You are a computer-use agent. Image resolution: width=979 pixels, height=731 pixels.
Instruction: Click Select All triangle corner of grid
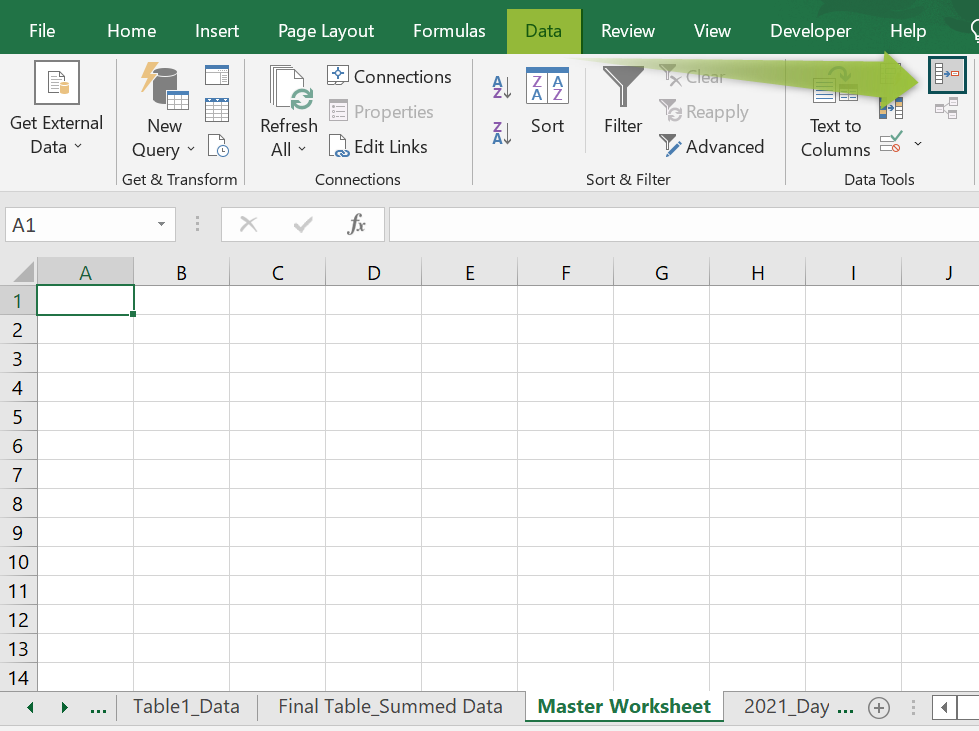click(22, 273)
